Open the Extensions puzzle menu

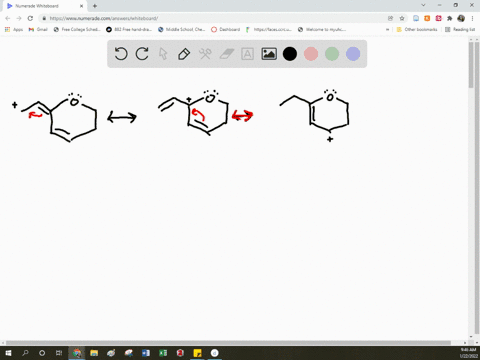449,18
